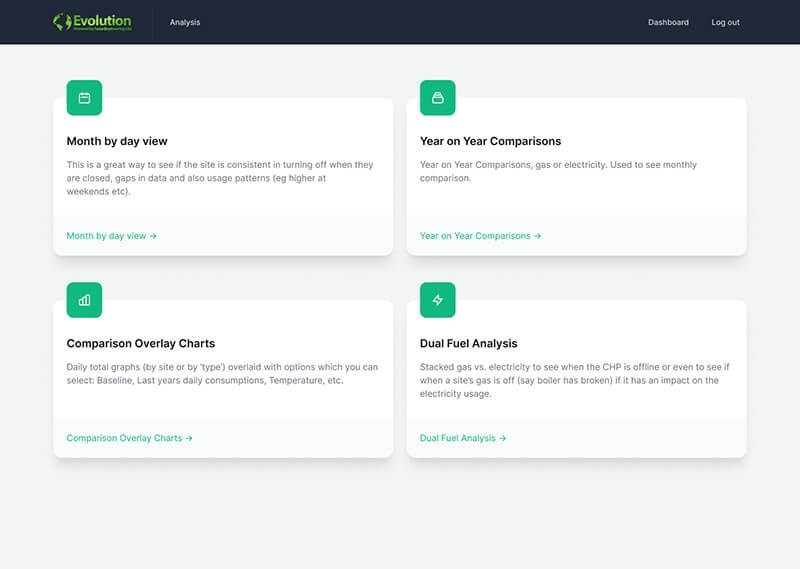Click the Dual Fuel Analysis heading

[468, 343]
